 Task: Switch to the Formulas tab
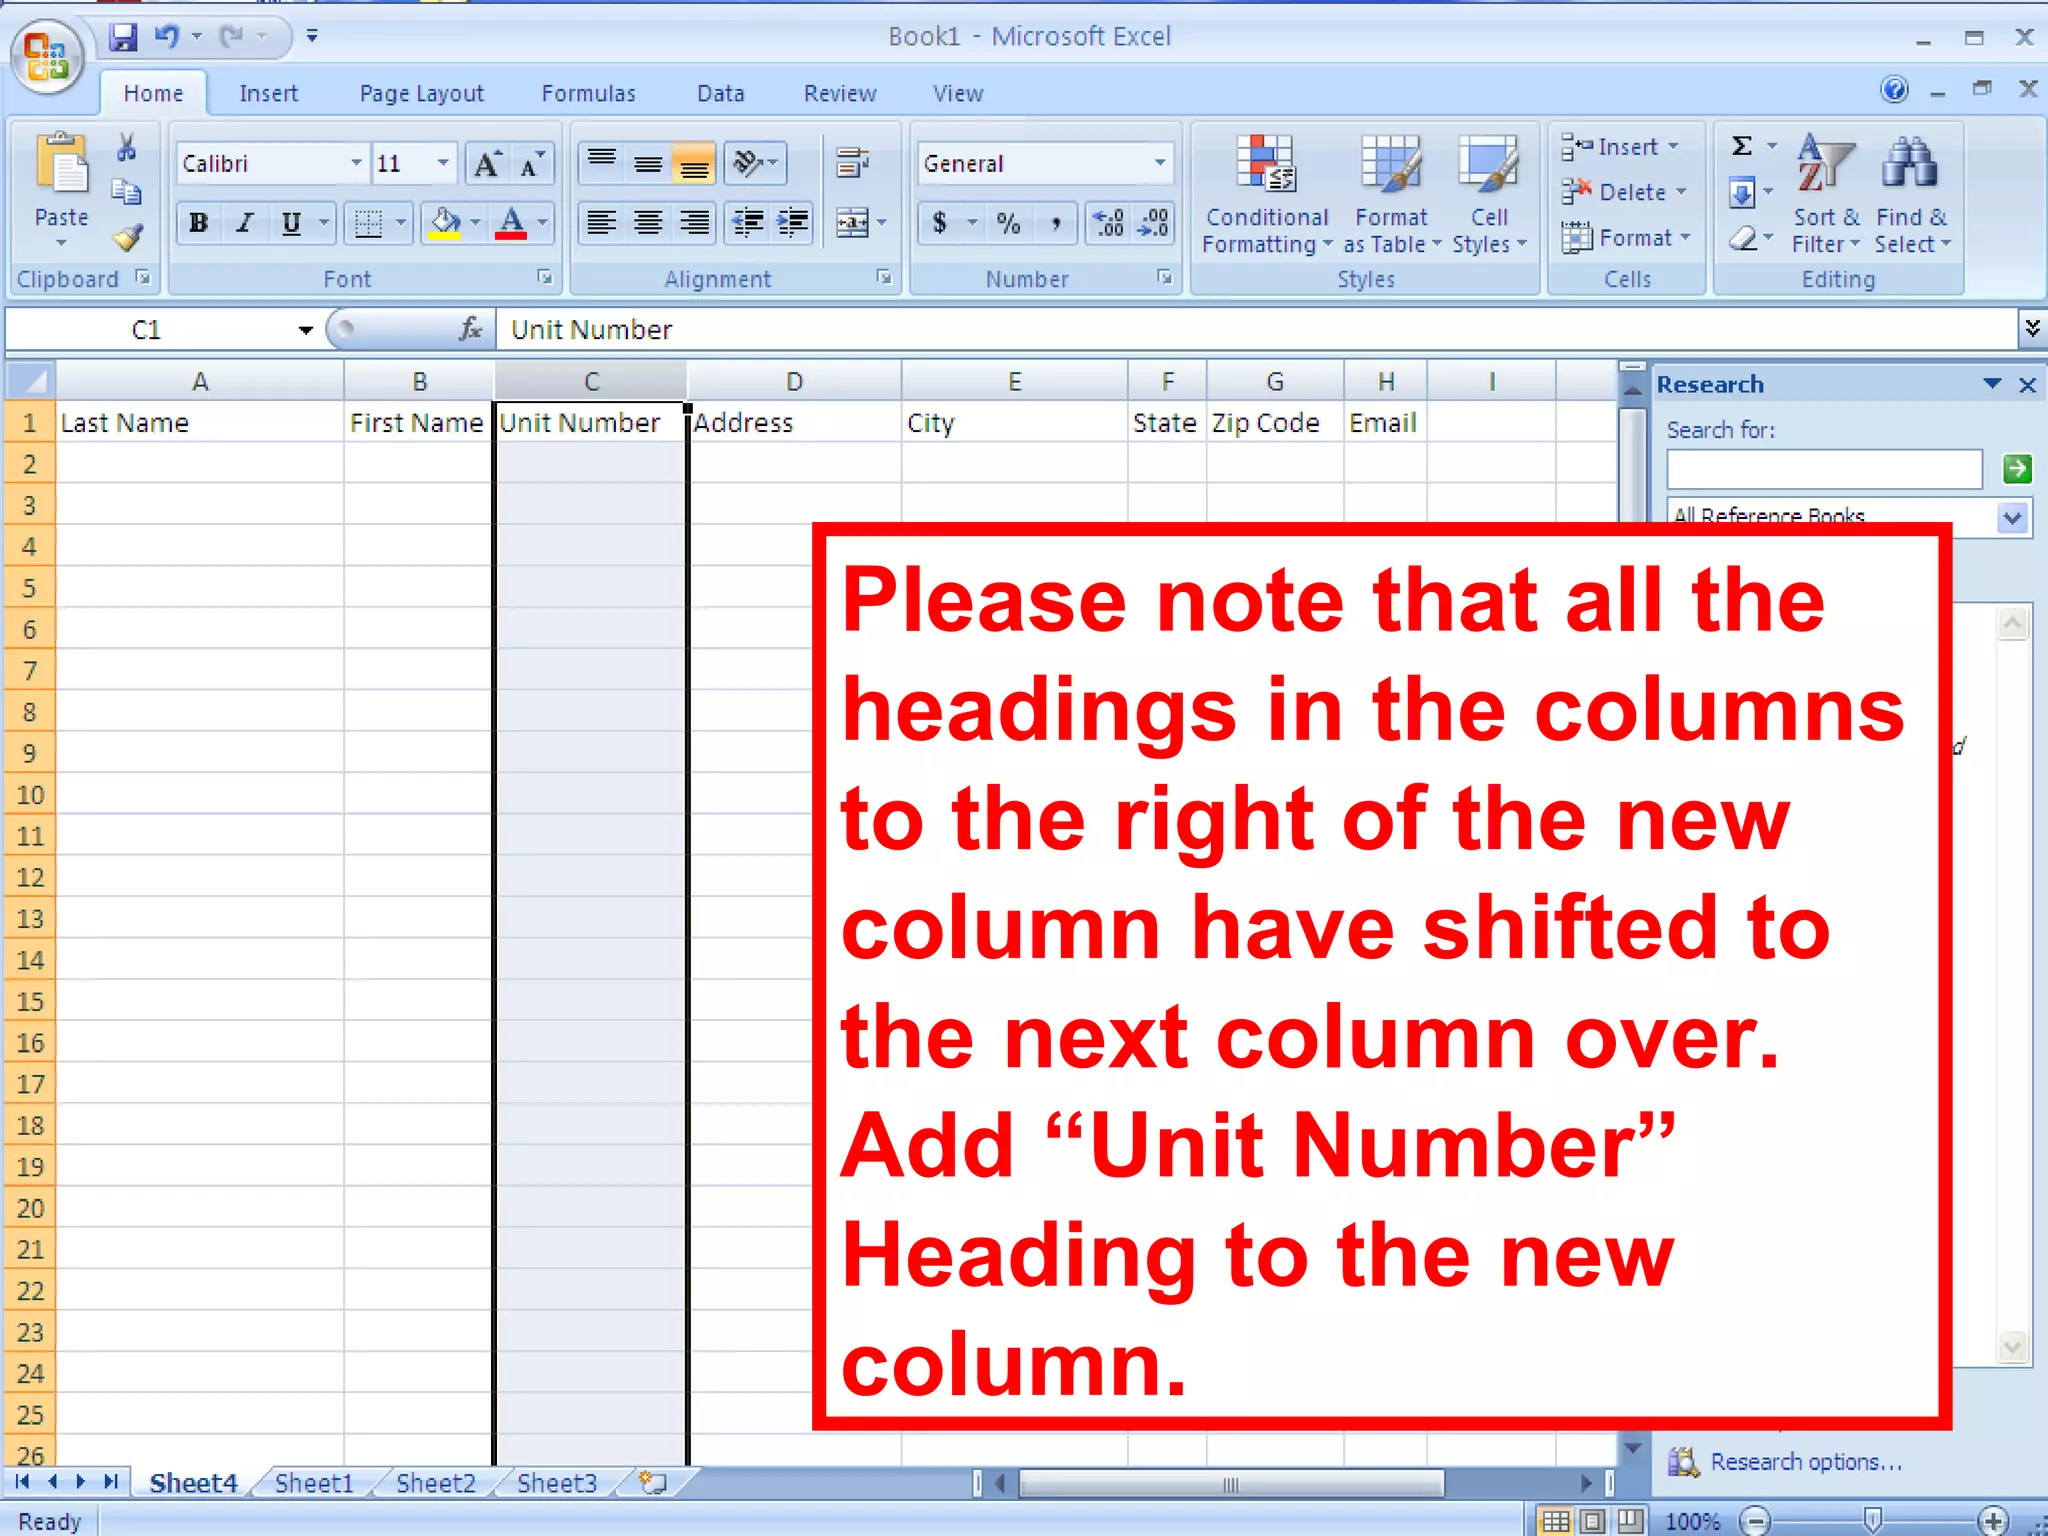pos(588,94)
